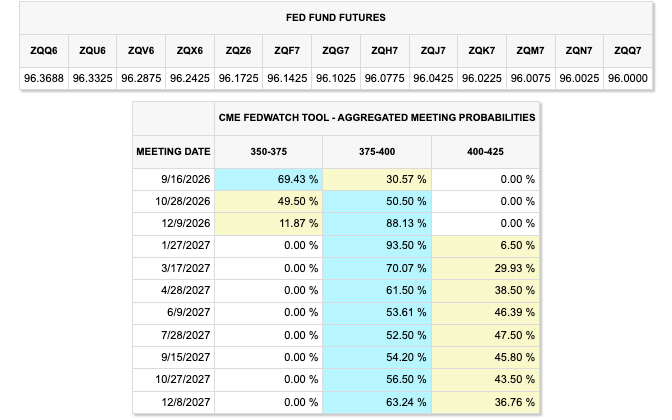Select the 9/15/2027 meeting date
The image size is (672, 420).
(174, 357)
